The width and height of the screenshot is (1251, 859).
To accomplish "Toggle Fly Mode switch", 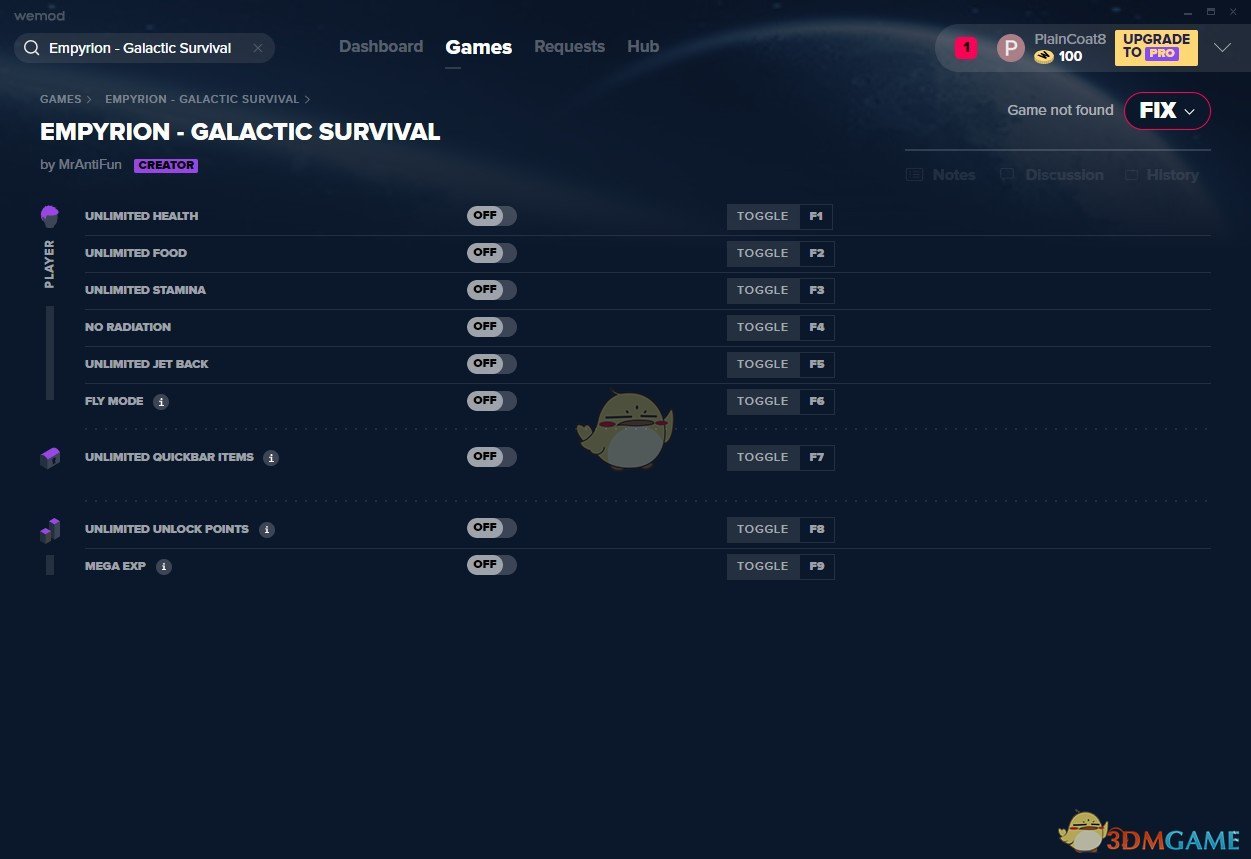I will click(x=492, y=401).
